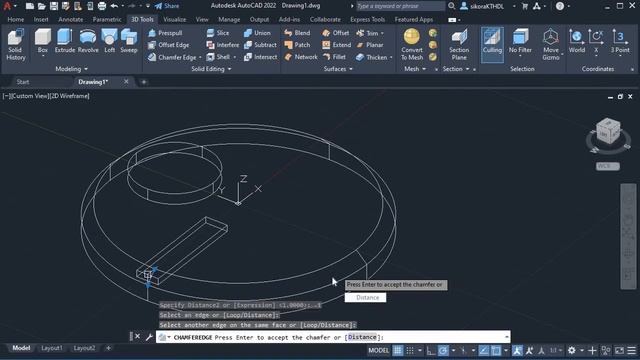The height and width of the screenshot is (360, 640).
Task: Apply the Intersect solid operation
Action: click(260, 57)
